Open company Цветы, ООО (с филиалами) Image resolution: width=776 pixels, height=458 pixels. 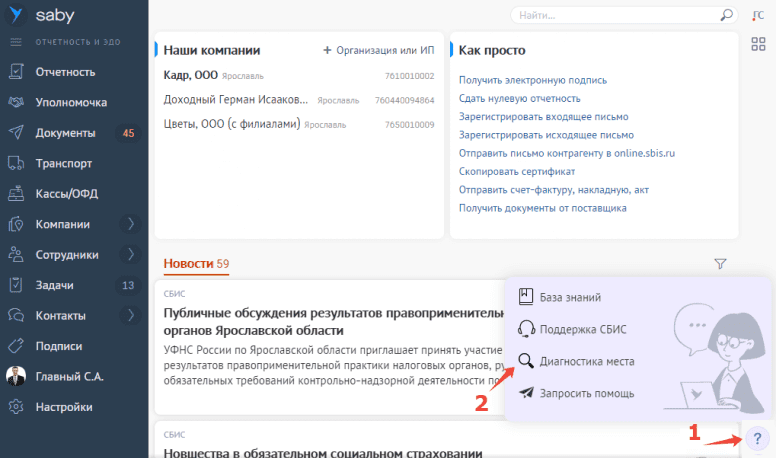(x=232, y=124)
